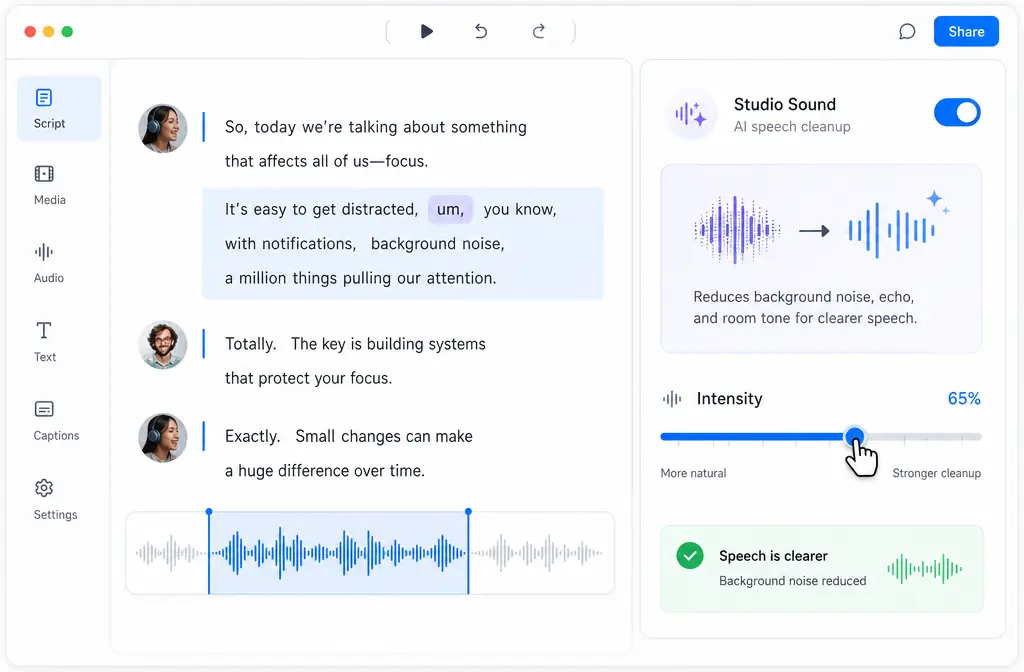
Task: Click the "Speech is clearer" status text
Action: (x=773, y=556)
